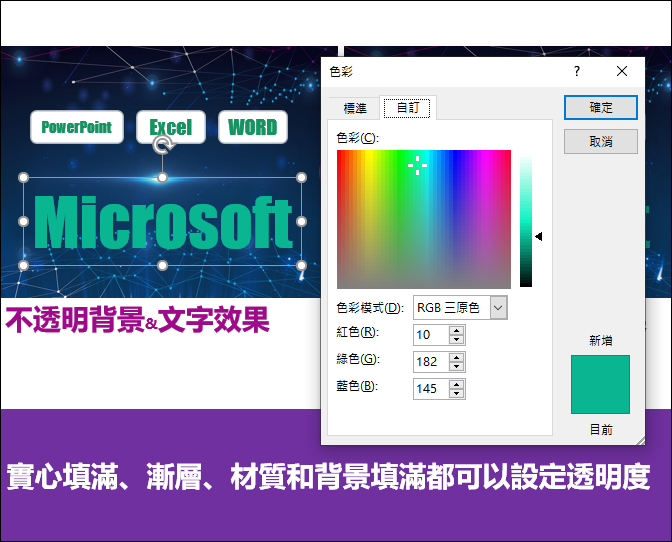Click the PowerPoint label box on slide

coord(77,127)
